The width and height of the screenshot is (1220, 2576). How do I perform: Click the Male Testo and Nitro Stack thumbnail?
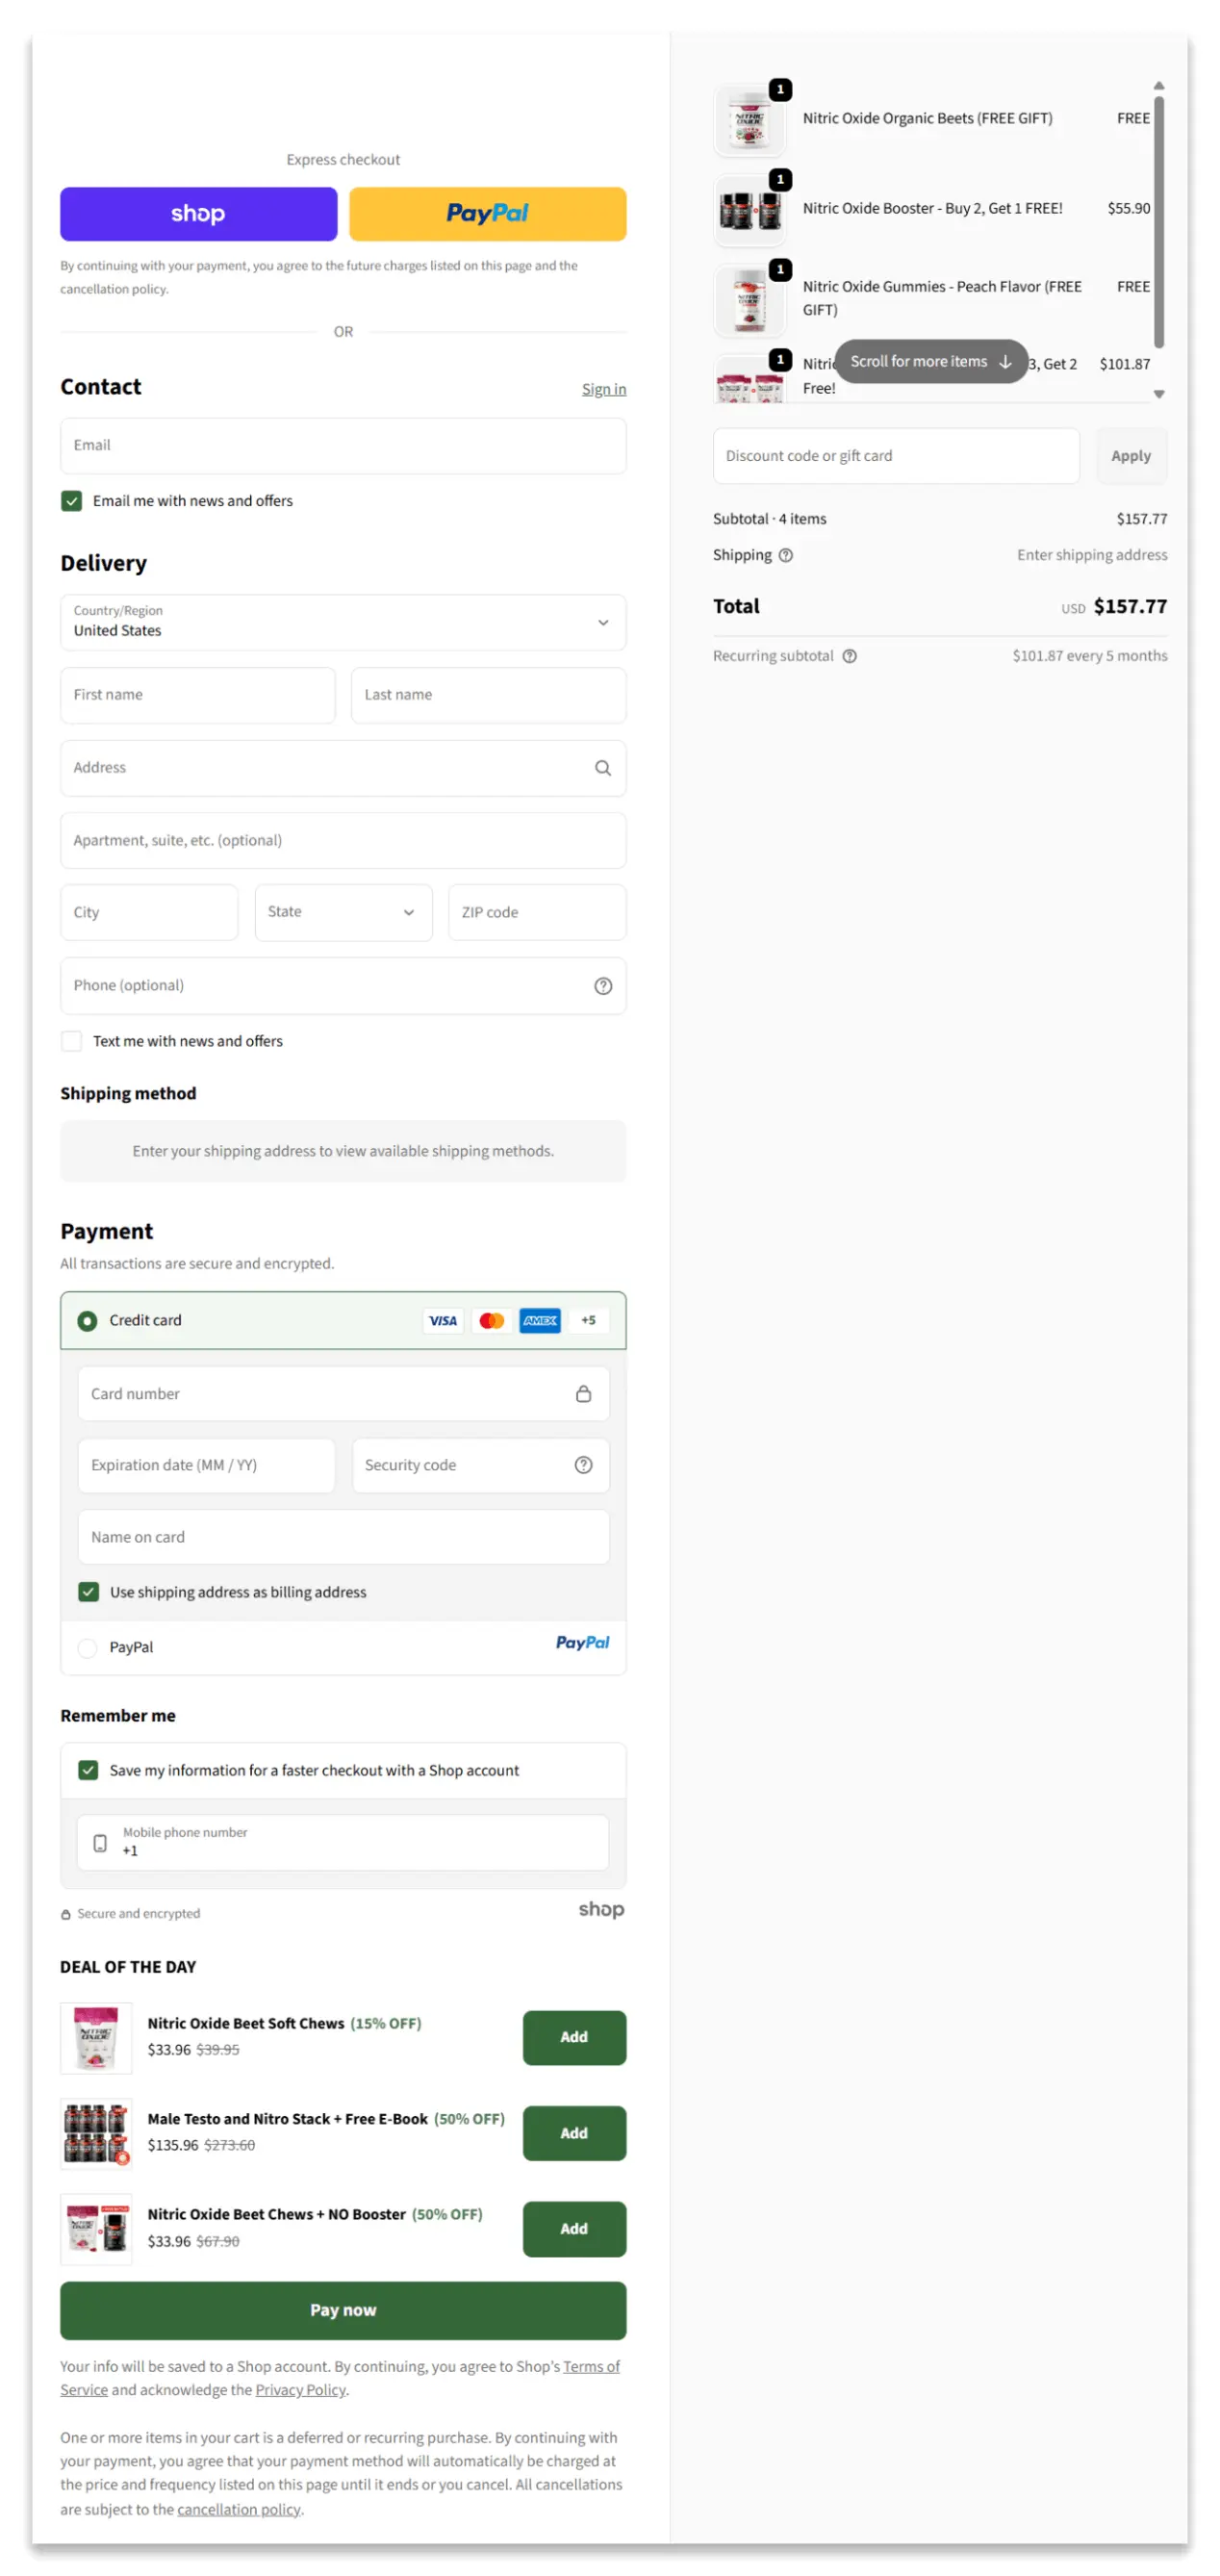tap(96, 2134)
